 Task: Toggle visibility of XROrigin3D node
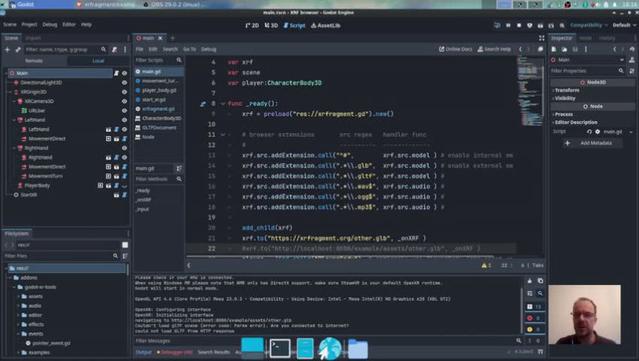pos(124,92)
